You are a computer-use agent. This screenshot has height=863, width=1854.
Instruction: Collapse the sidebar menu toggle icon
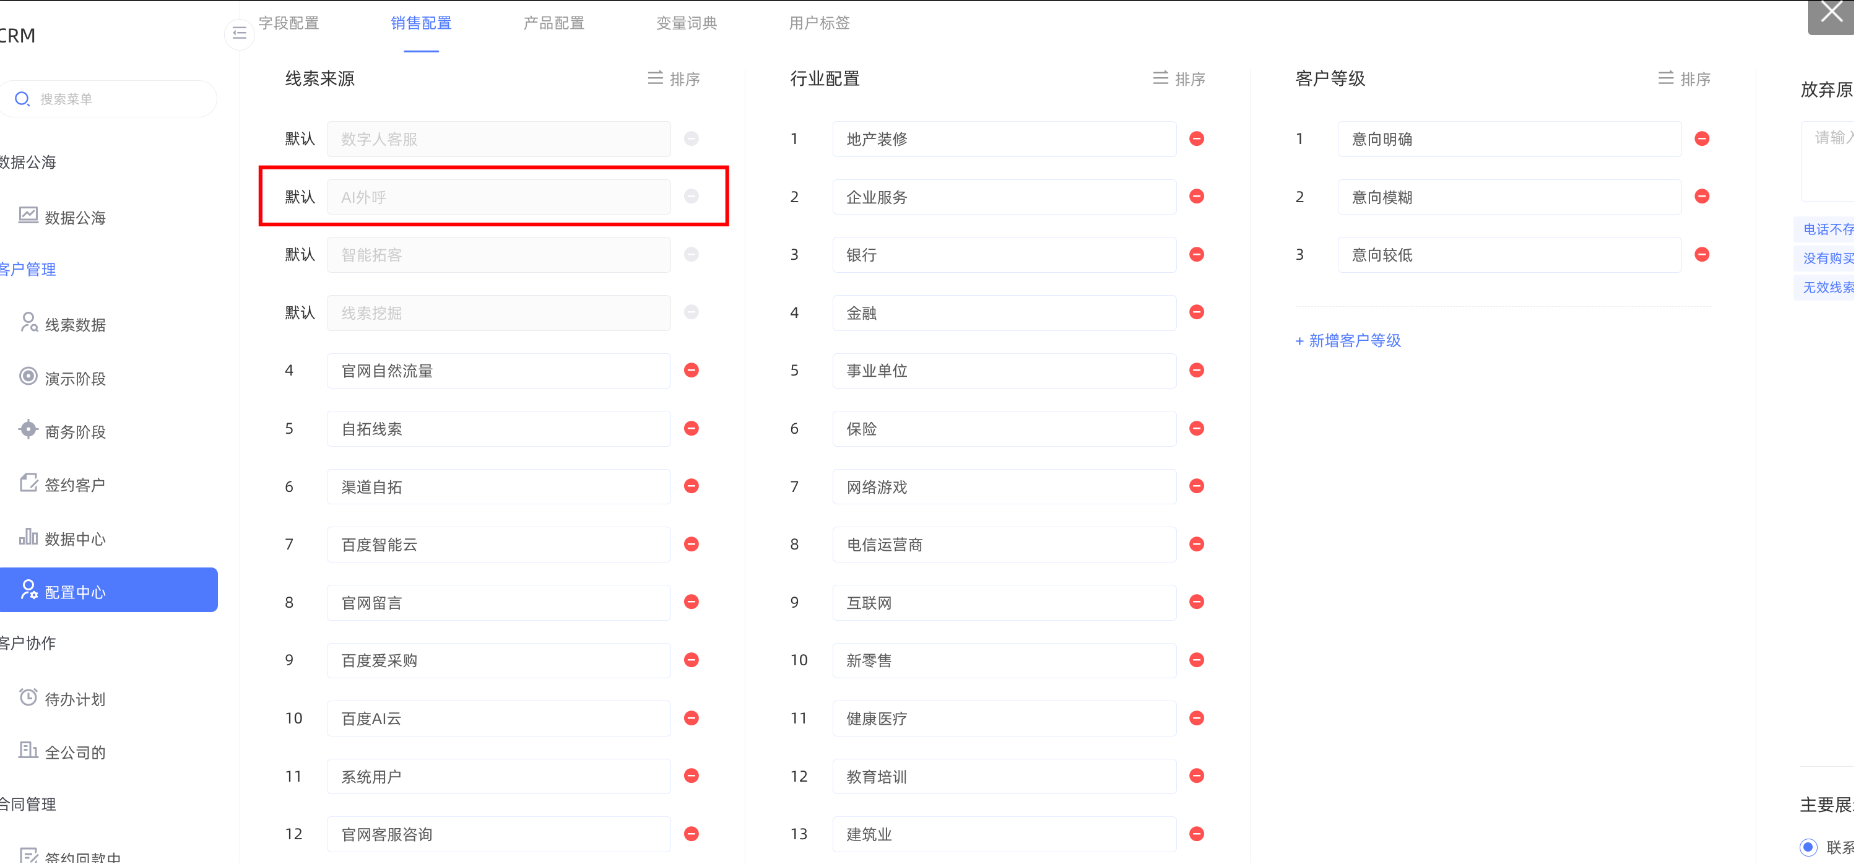pyautogui.click(x=239, y=34)
